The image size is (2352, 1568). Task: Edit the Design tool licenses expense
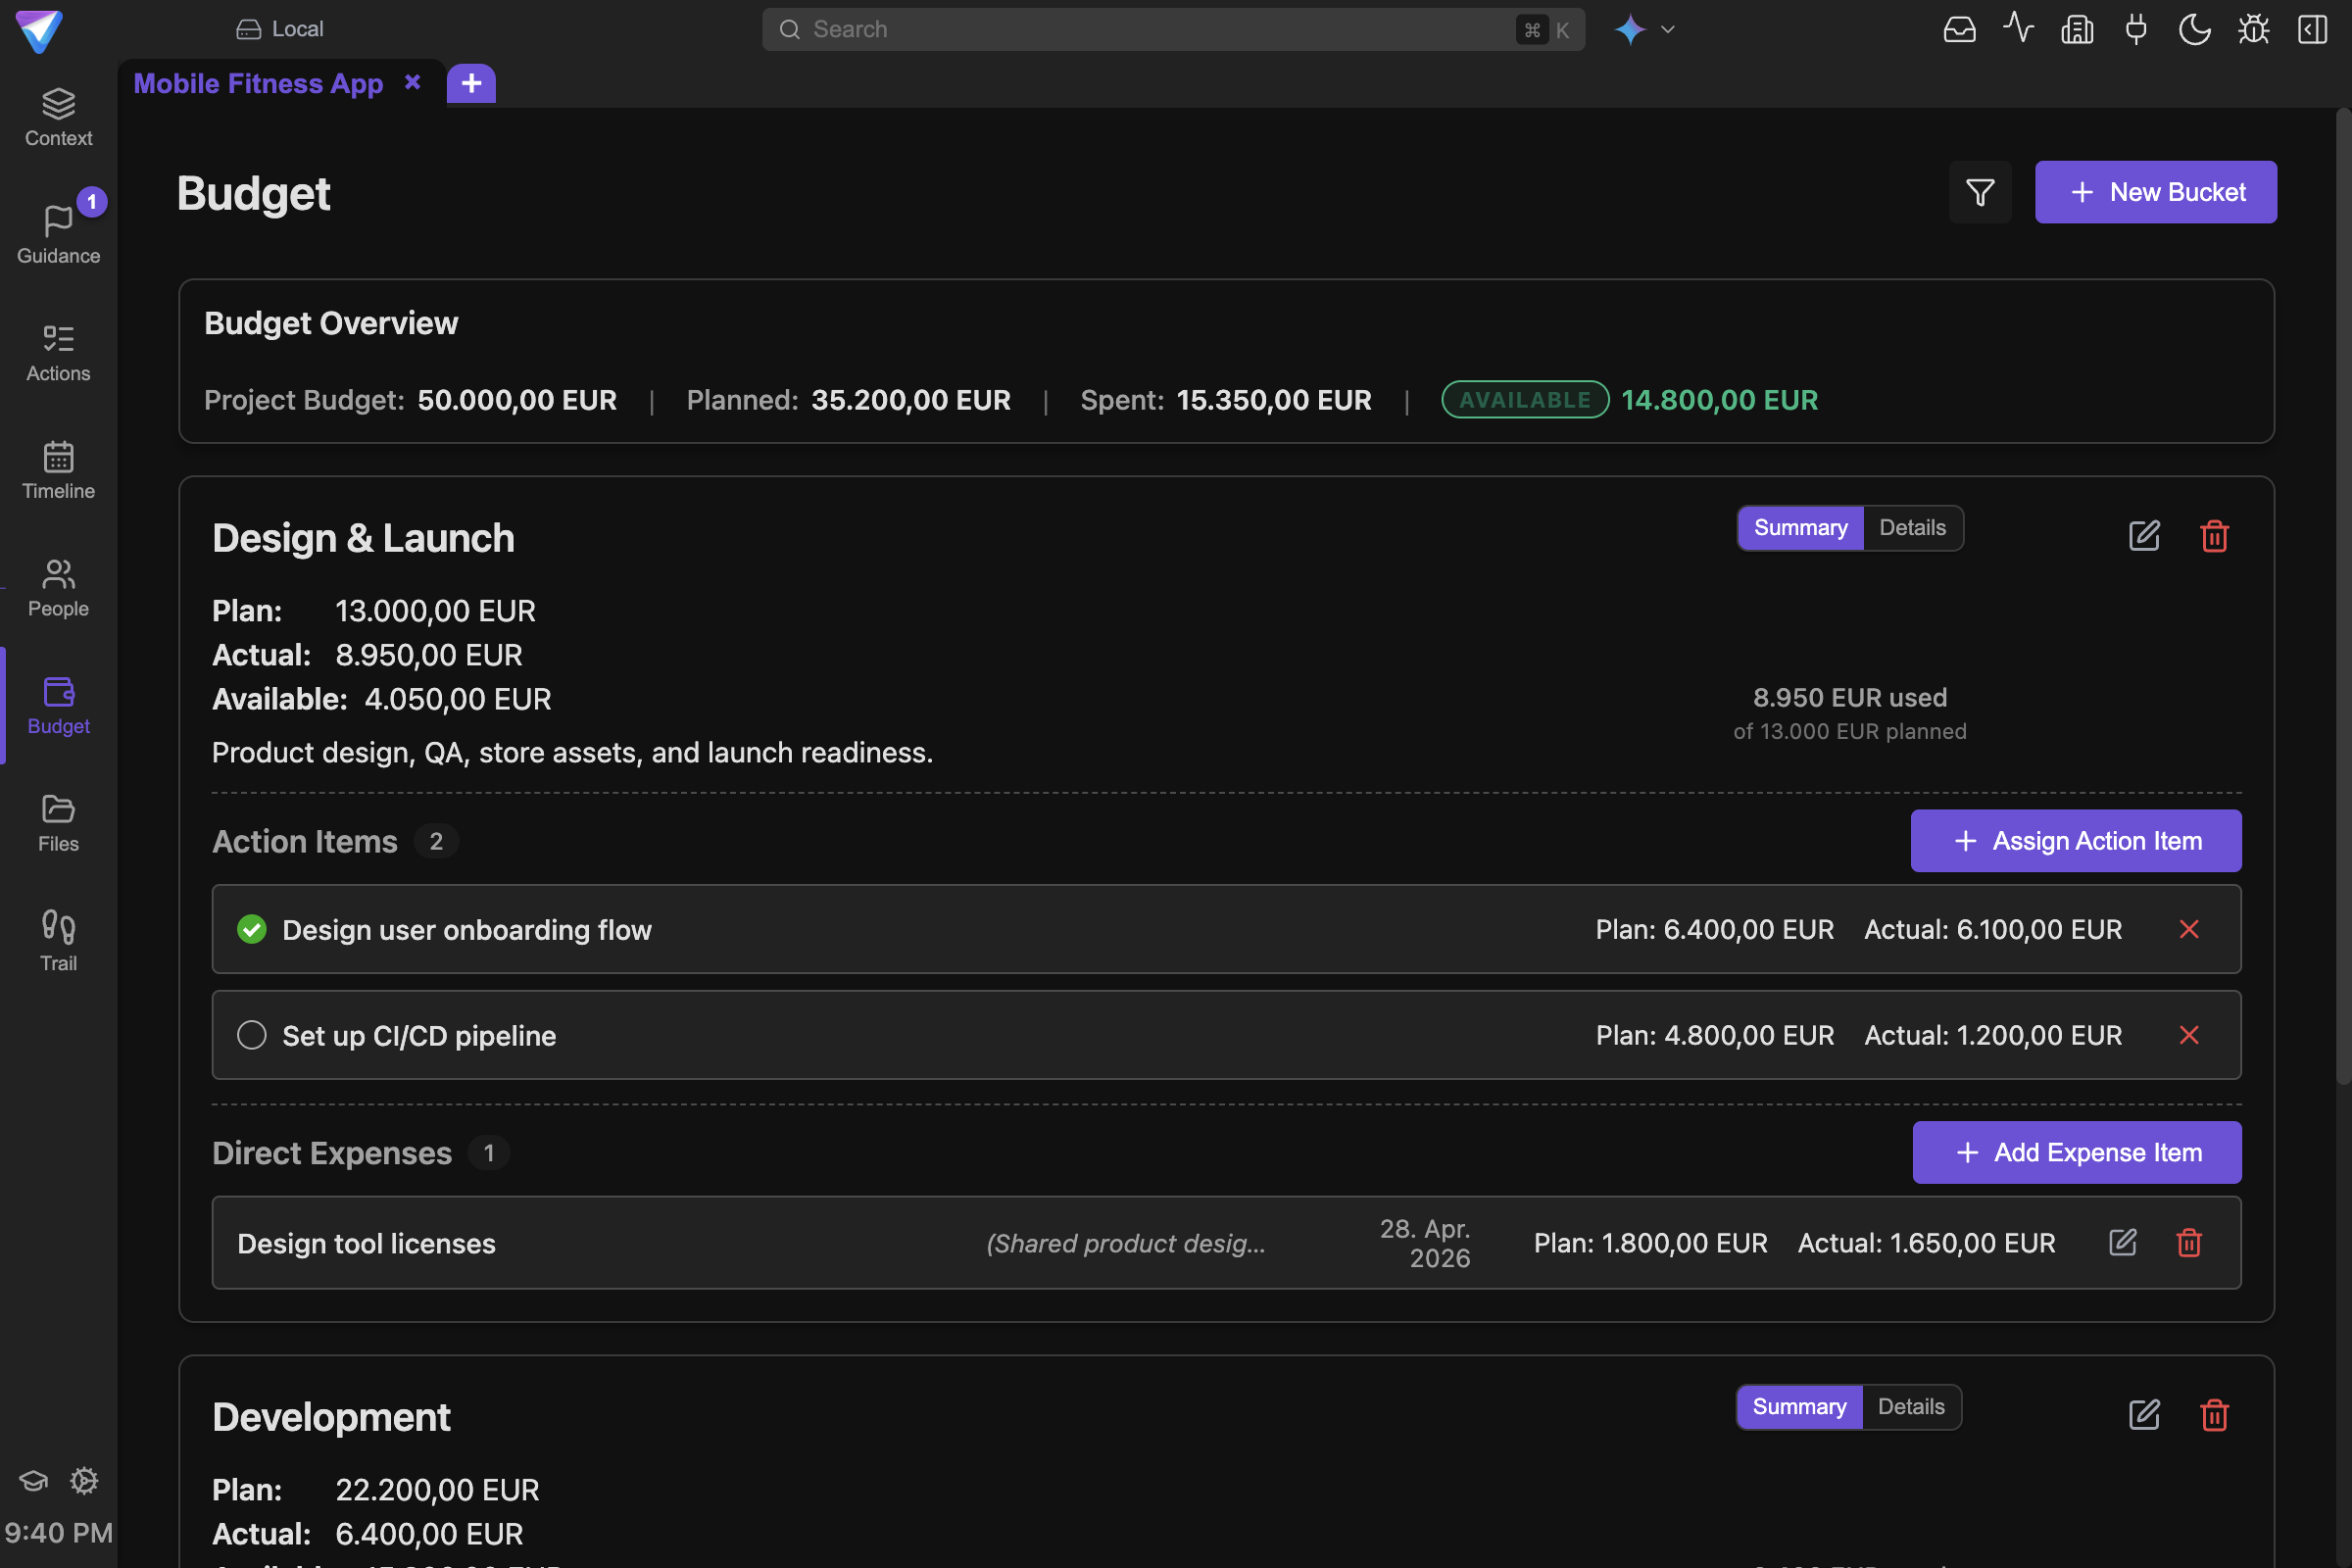[x=2123, y=1243]
